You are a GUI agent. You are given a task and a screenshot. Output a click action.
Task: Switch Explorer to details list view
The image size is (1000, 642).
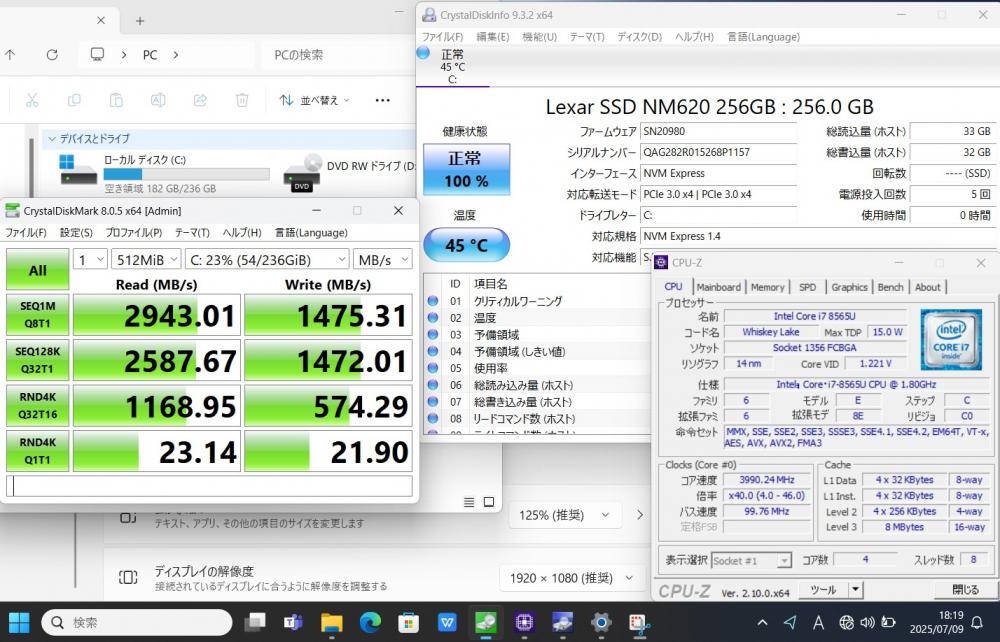469,502
